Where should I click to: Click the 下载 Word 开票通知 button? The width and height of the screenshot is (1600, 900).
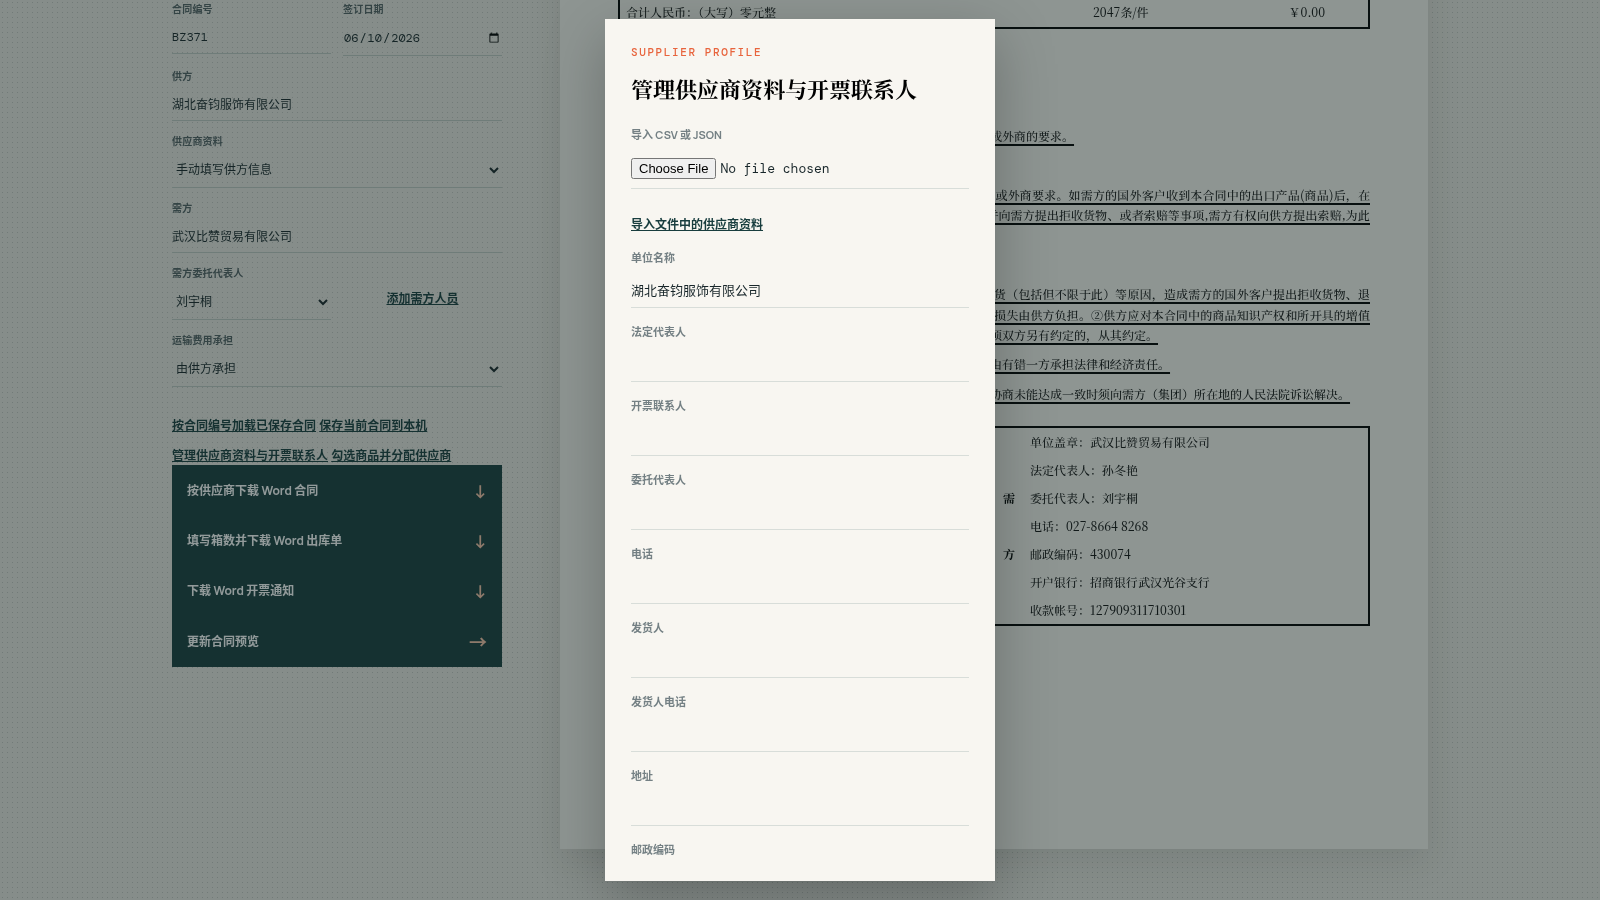pyautogui.click(x=337, y=591)
